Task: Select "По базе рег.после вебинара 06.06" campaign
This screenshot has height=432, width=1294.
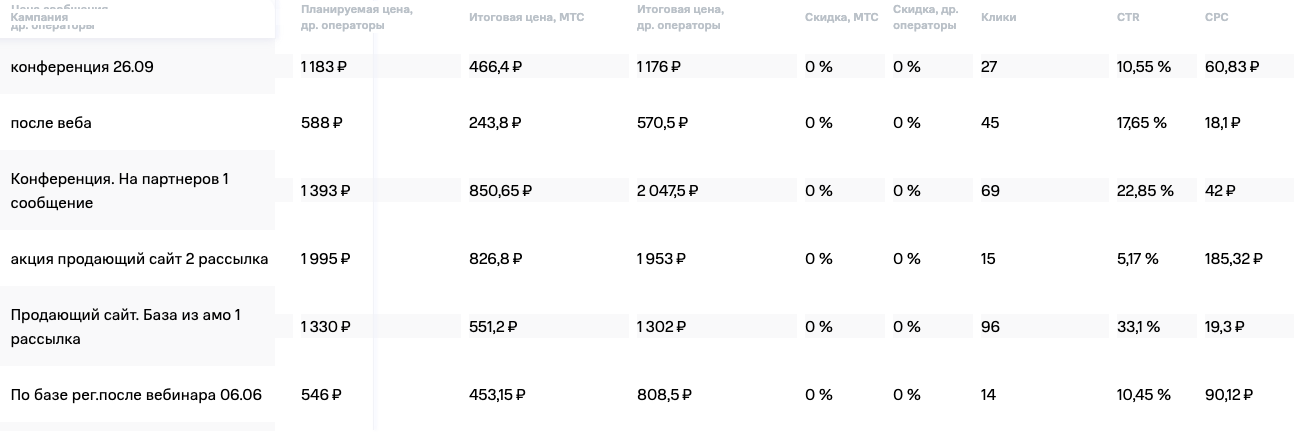Action: click(136, 395)
